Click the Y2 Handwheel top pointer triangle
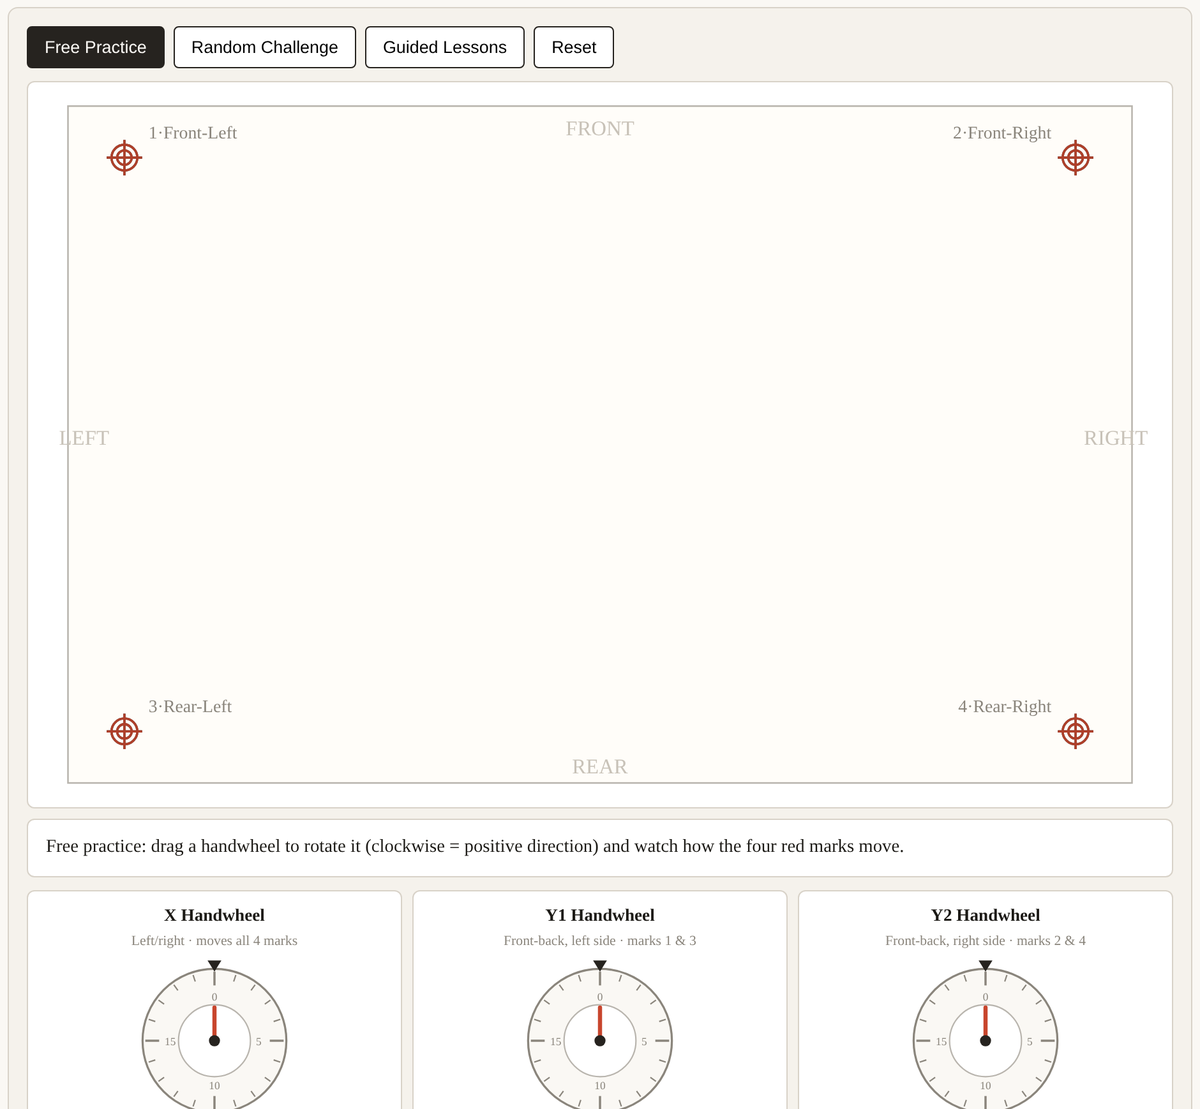This screenshot has width=1200, height=1109. 985,965
